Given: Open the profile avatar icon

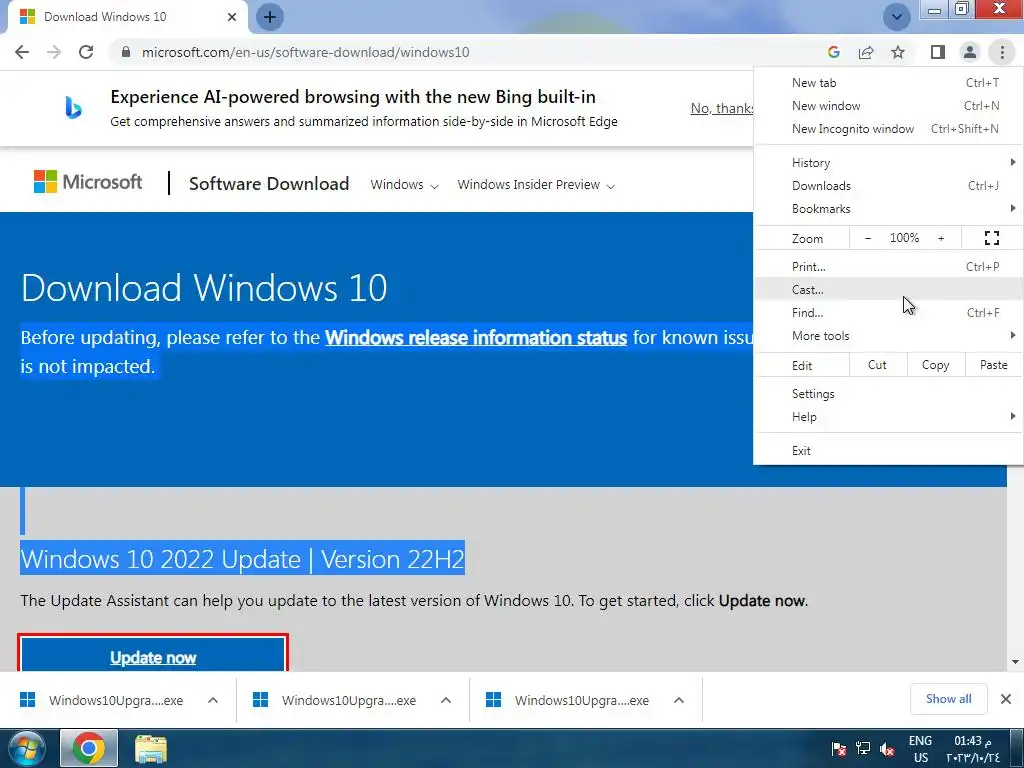Looking at the screenshot, I should [970, 52].
